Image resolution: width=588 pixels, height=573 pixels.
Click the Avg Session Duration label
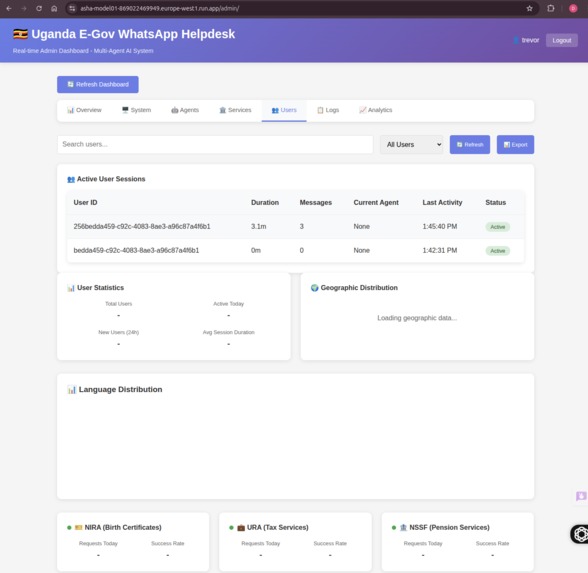pyautogui.click(x=228, y=332)
